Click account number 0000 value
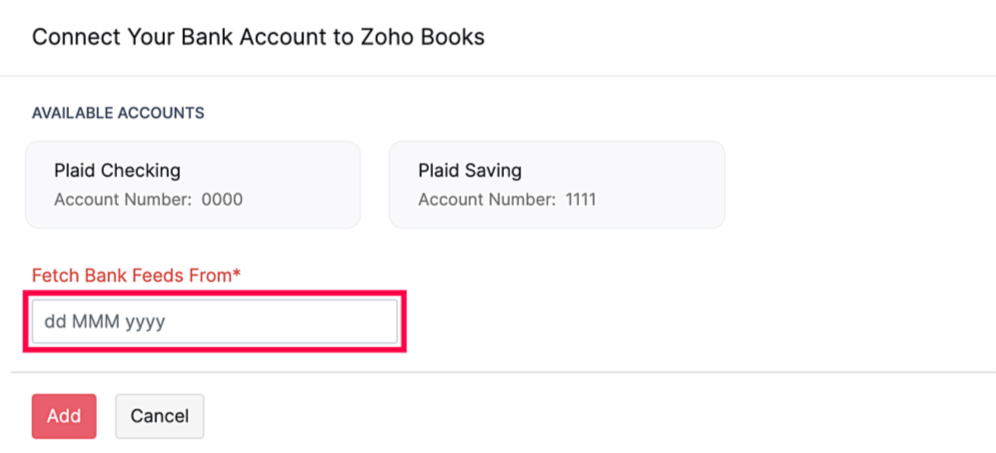This screenshot has height=453, width=996. 222,199
